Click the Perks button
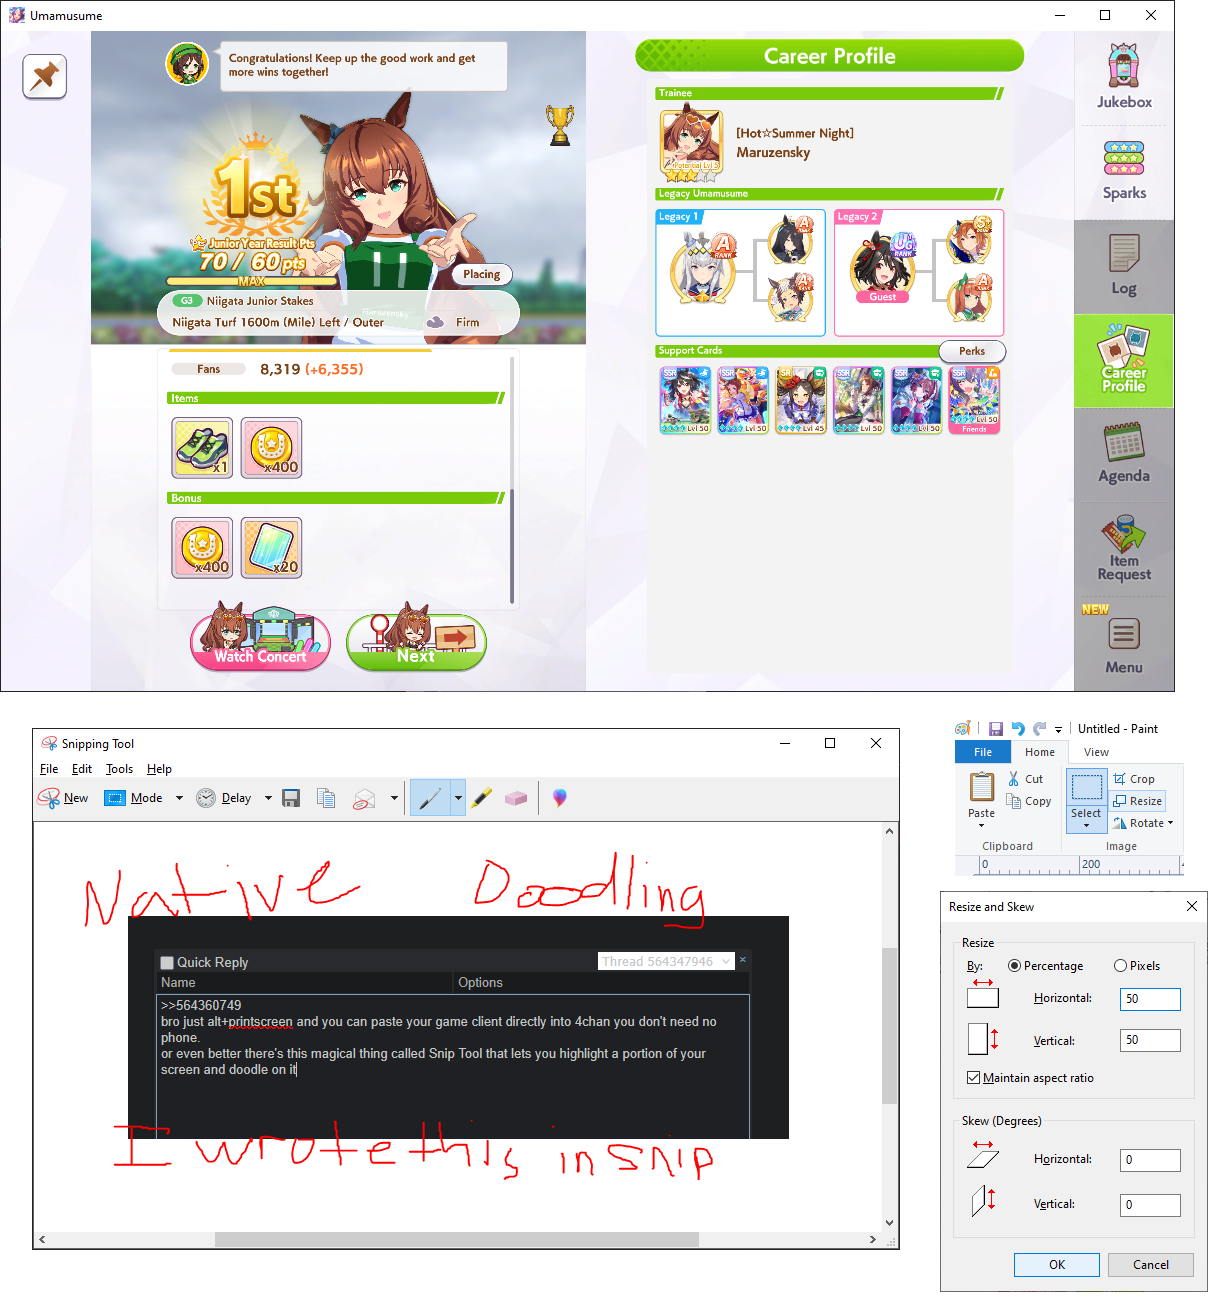Image resolution: width=1230 pixels, height=1308 pixels. (x=972, y=351)
